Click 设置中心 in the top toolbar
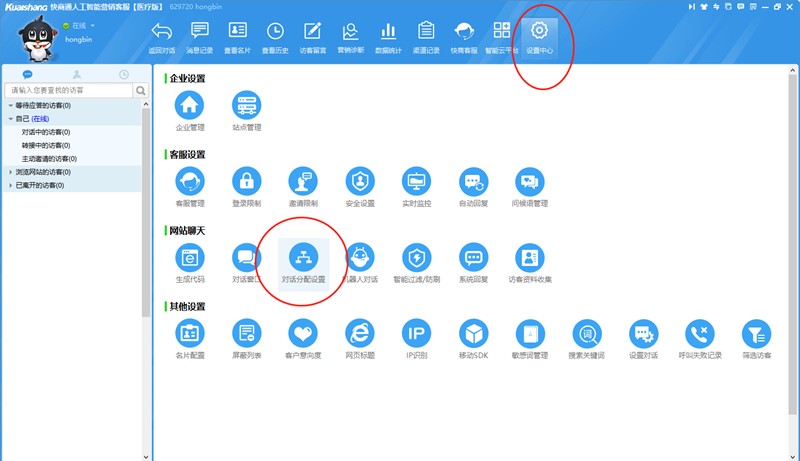Image resolution: width=800 pixels, height=461 pixels. tap(540, 36)
